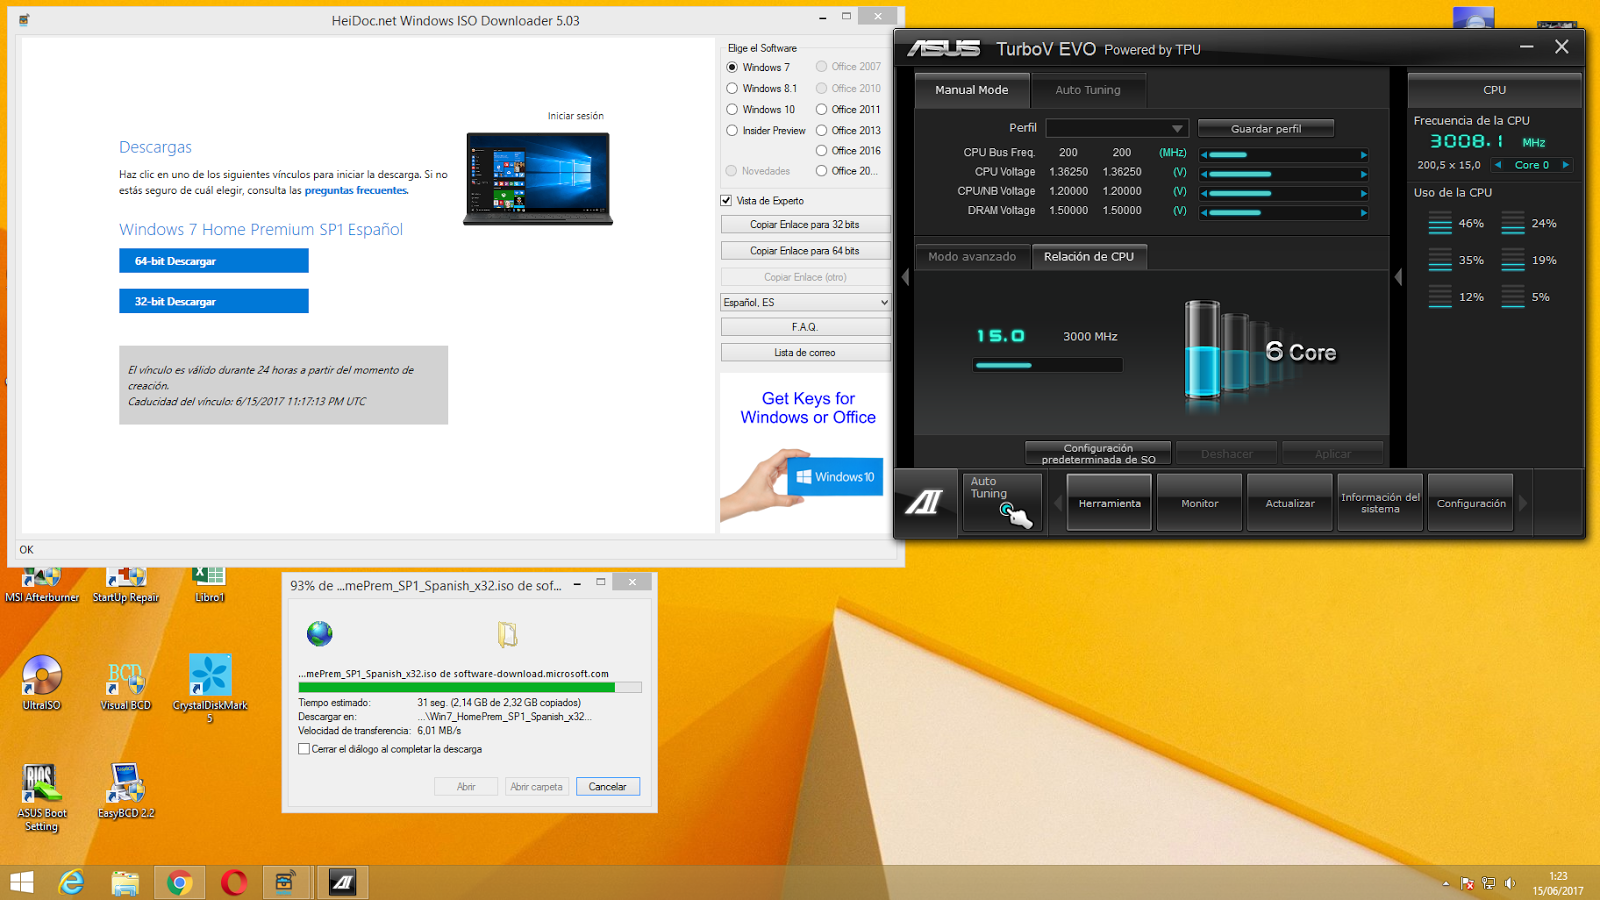This screenshot has width=1600, height=900.
Task: Switch to the ASUS AI Suite taskbar item
Action: pos(343,882)
